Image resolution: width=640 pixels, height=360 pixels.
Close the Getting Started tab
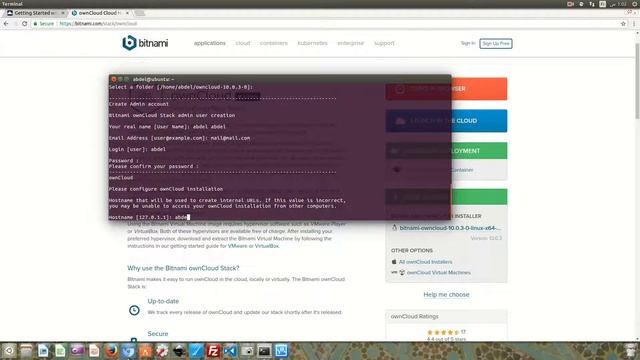click(63, 13)
